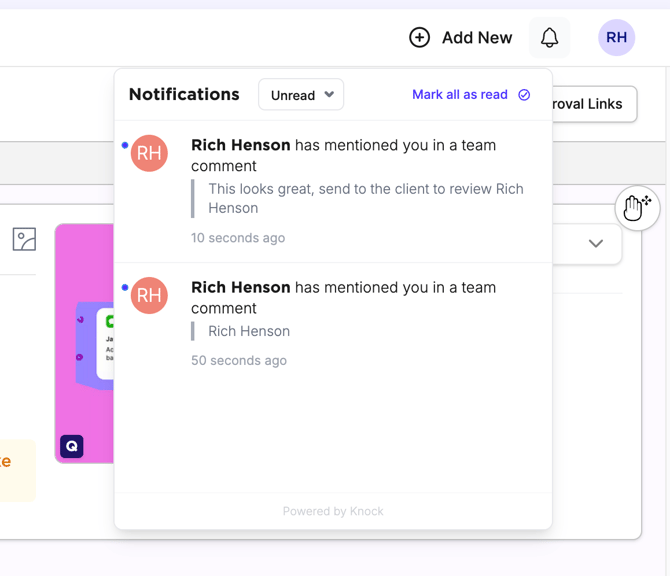The height and width of the screenshot is (576, 670).
Task: Click the Q badge on the pink thumbnail
Action: tap(71, 446)
